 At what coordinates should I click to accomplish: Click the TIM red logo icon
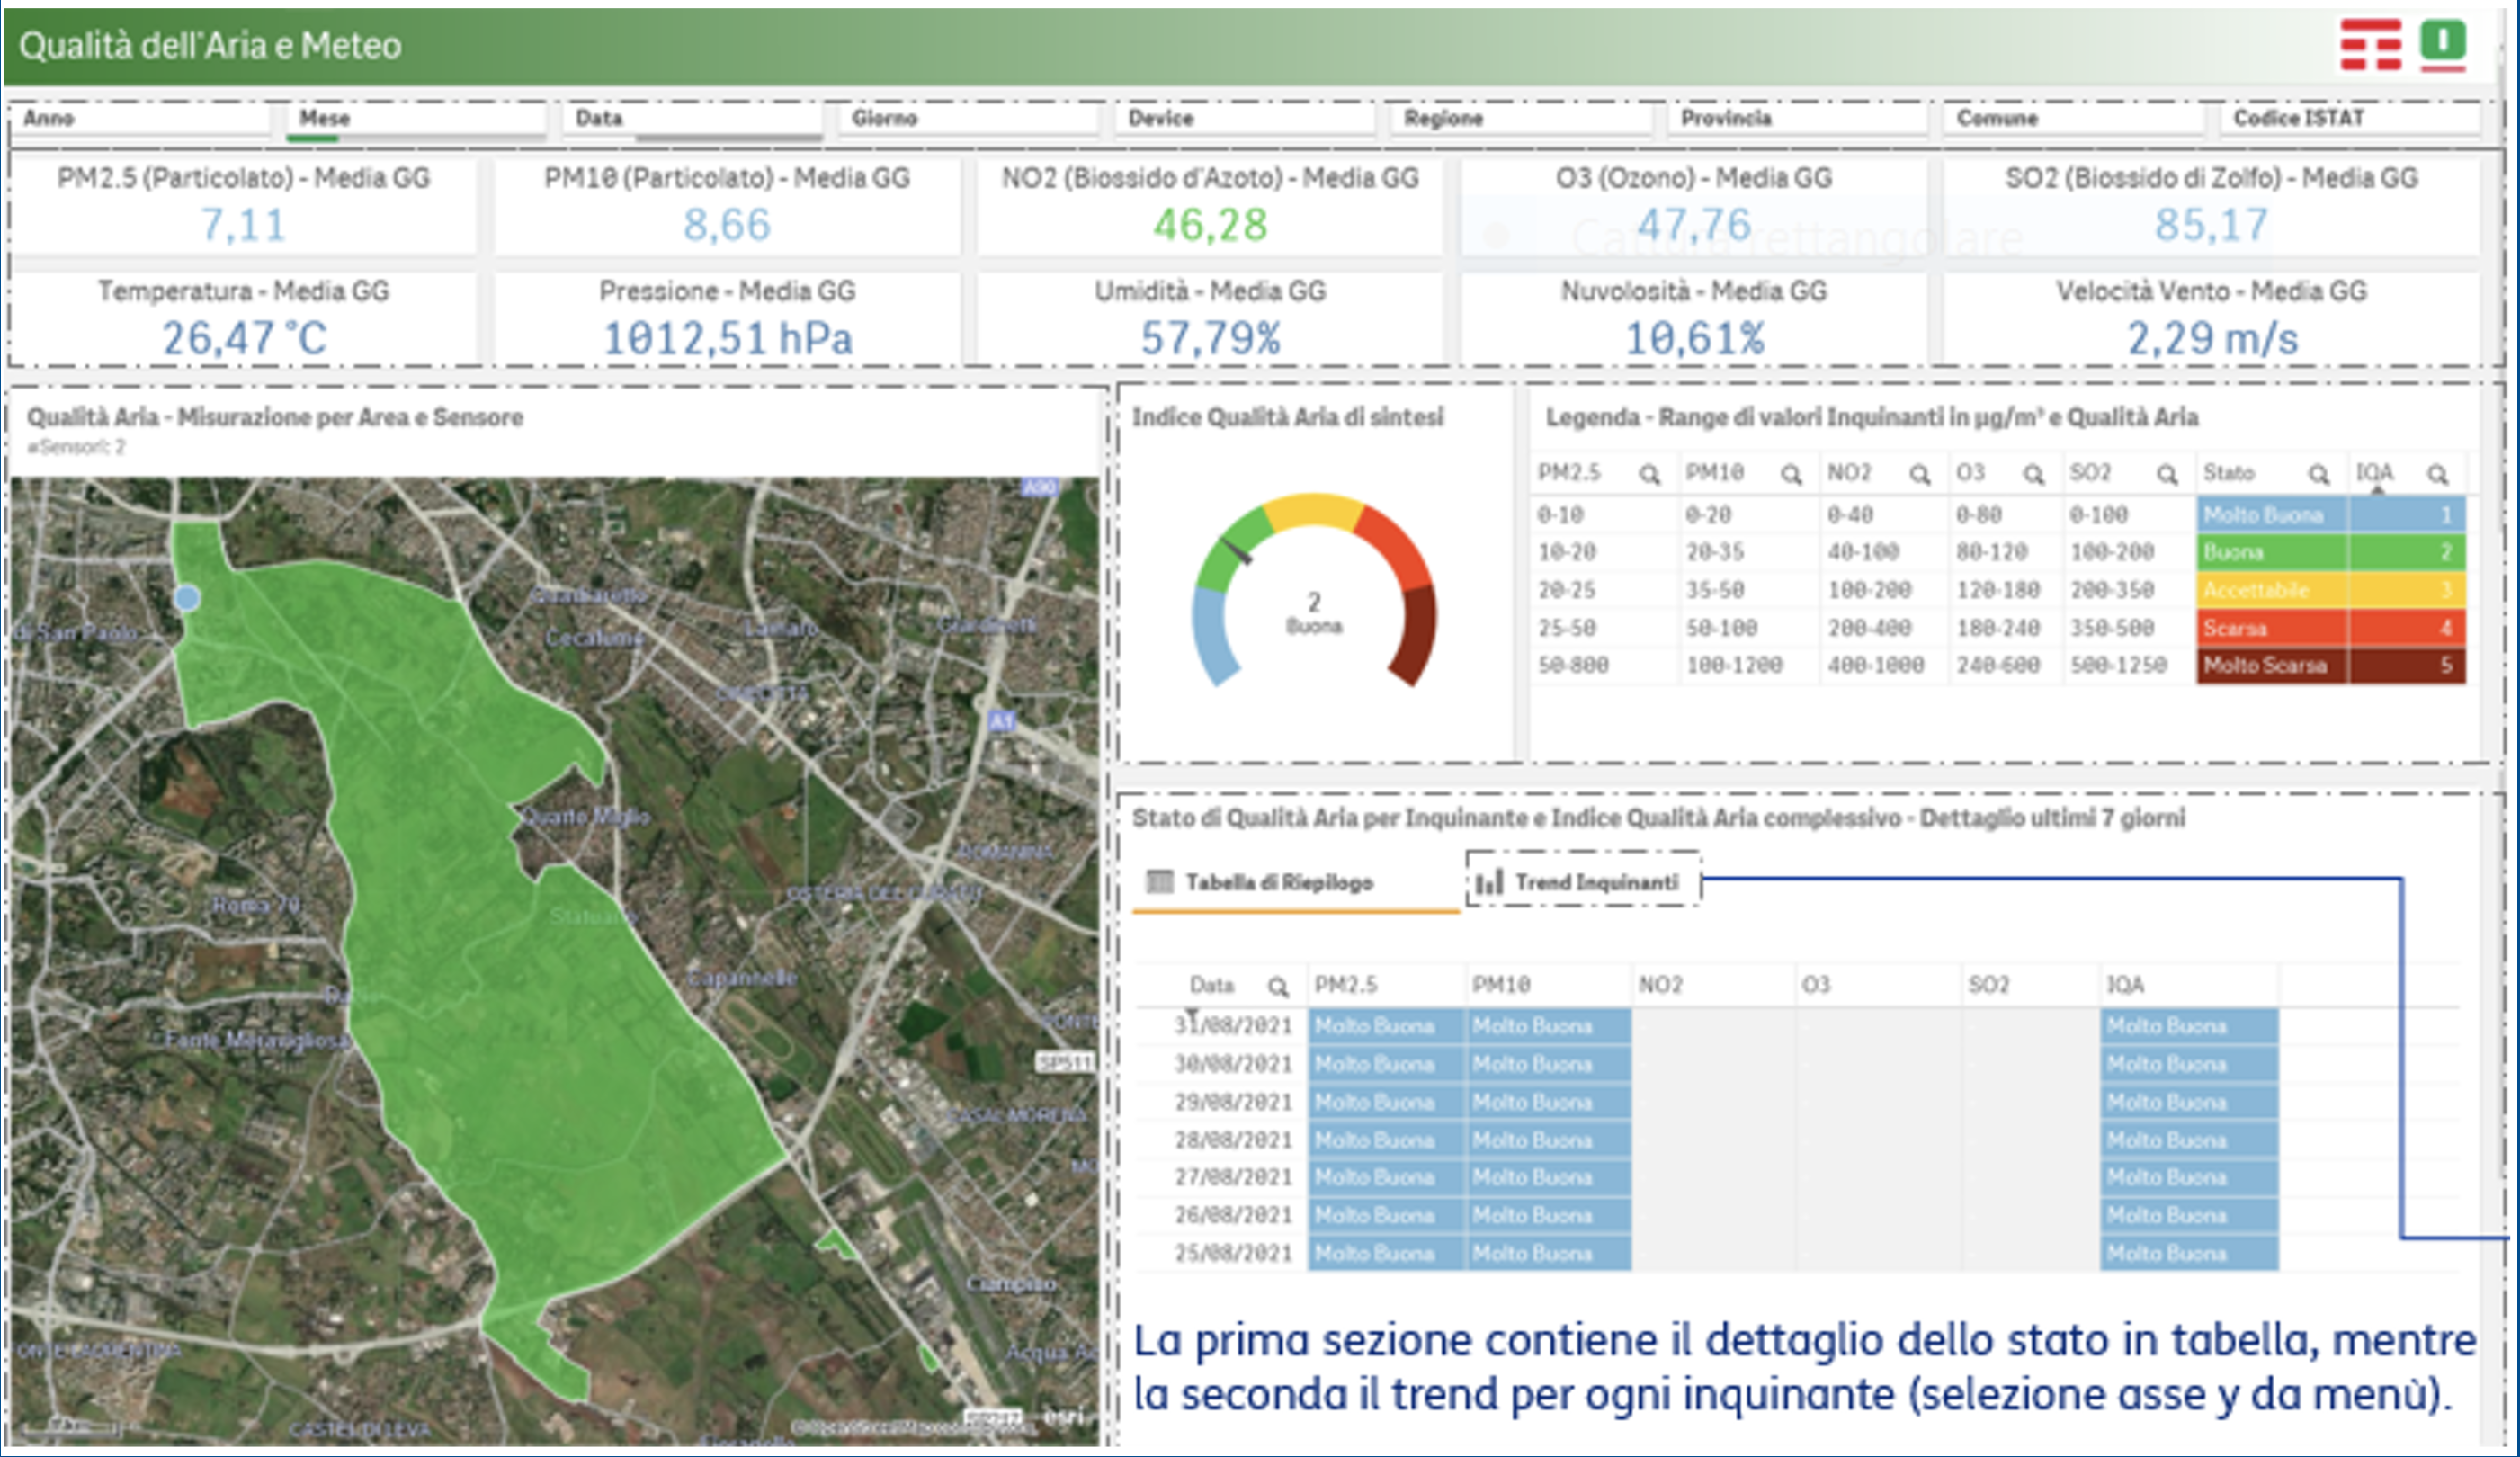click(2370, 45)
